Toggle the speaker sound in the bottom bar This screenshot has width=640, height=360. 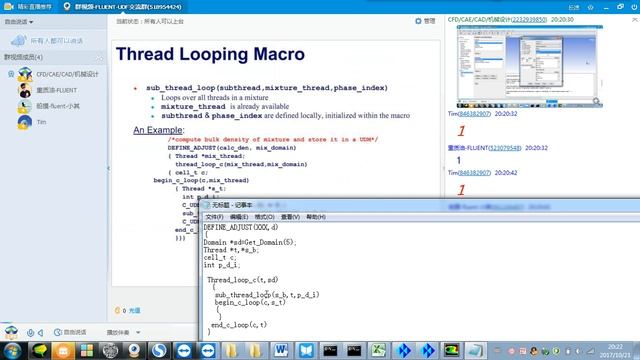coord(41,333)
